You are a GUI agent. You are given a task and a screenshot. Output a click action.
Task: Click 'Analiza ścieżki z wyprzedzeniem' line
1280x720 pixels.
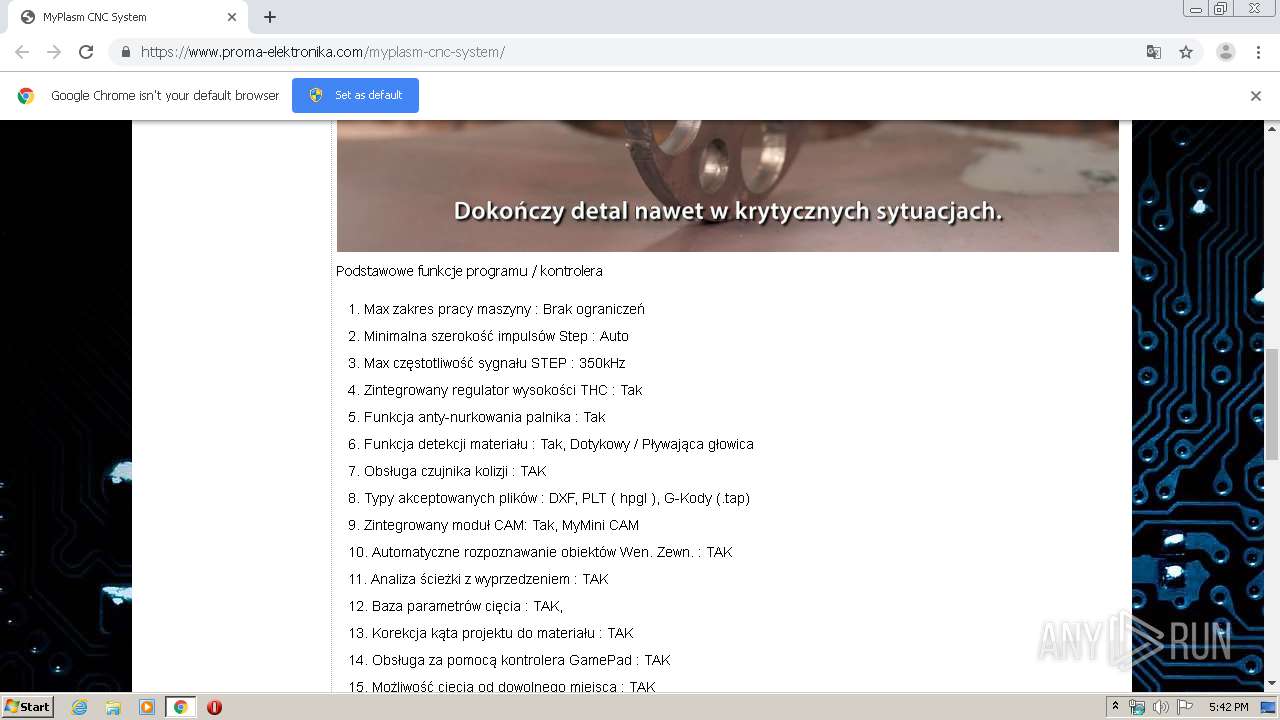coord(490,579)
